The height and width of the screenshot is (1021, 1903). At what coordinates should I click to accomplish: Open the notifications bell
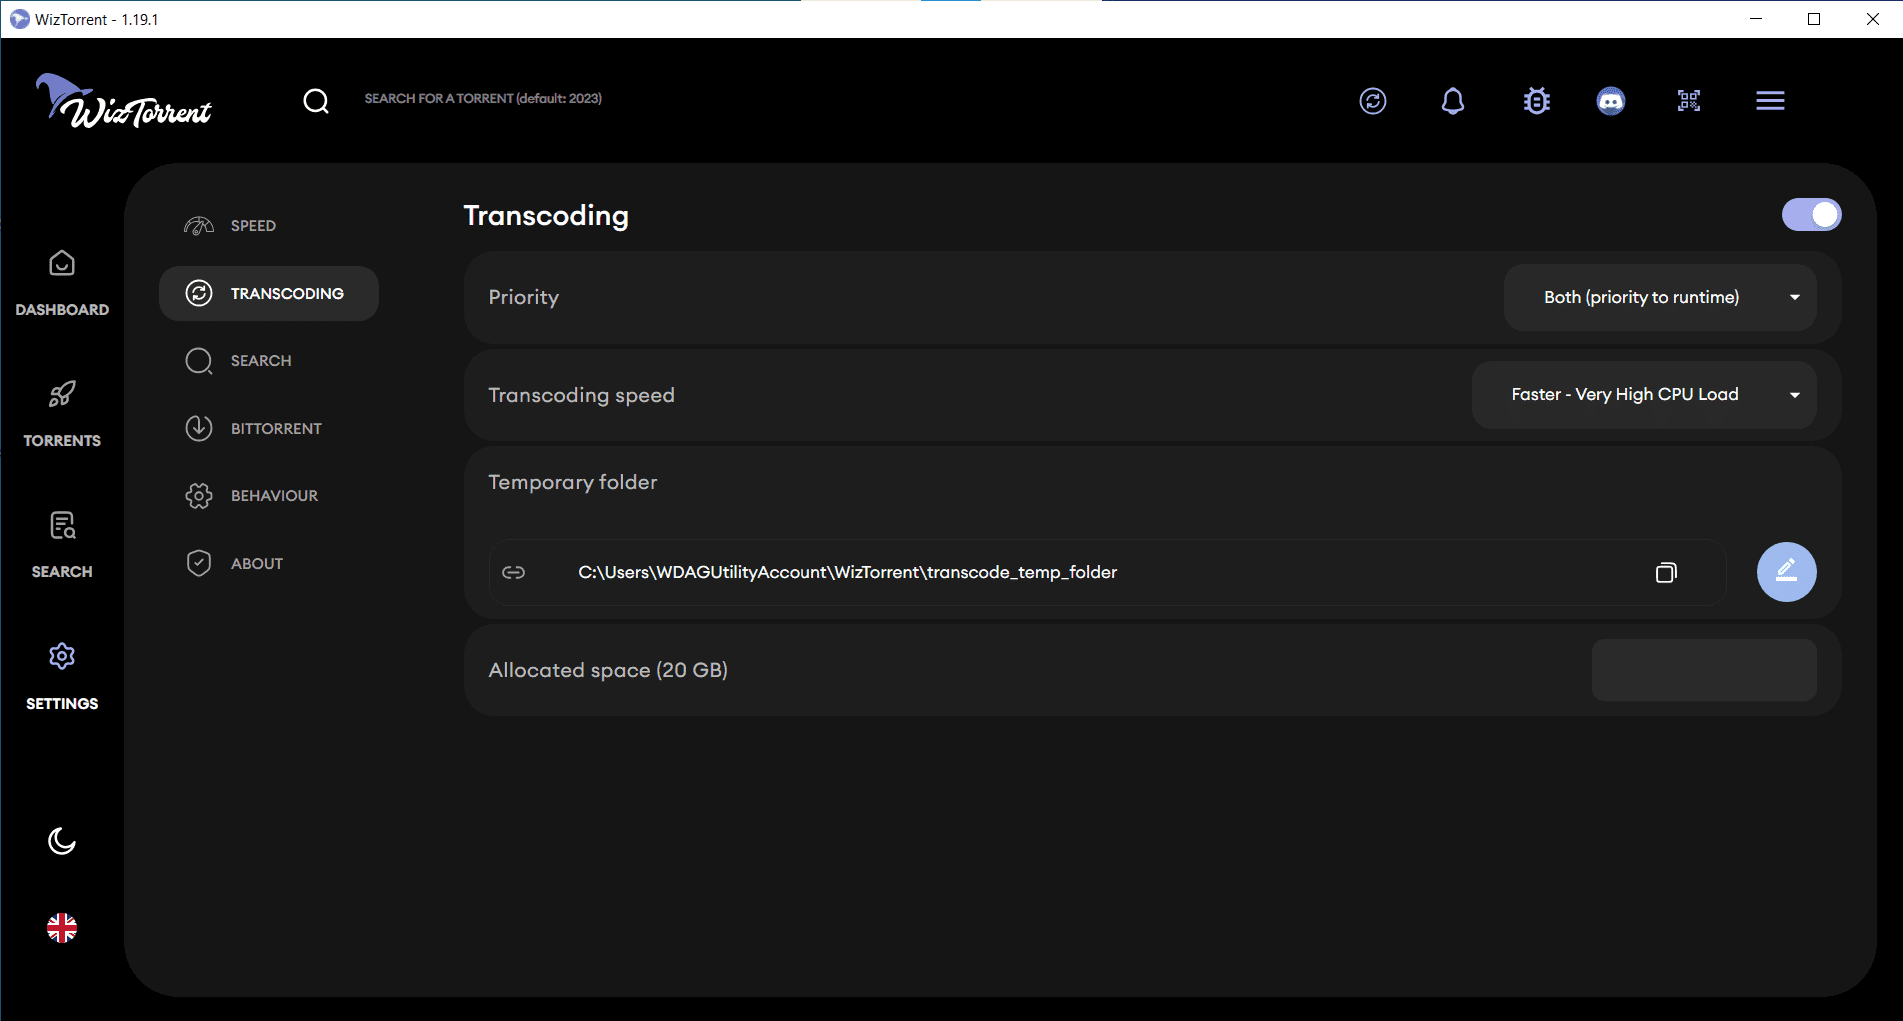click(1452, 101)
